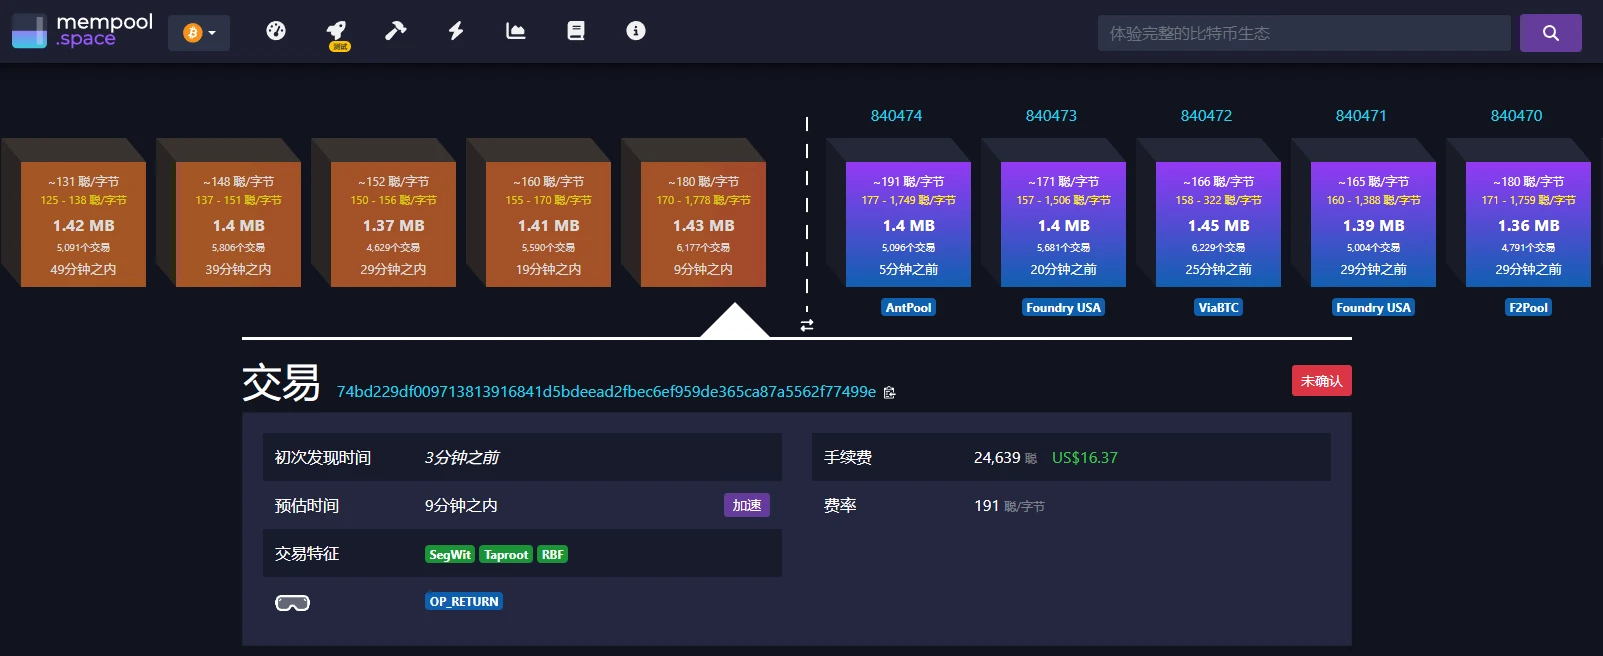Open the Lightning bolt icon
Image resolution: width=1603 pixels, height=656 pixels.
(x=456, y=31)
